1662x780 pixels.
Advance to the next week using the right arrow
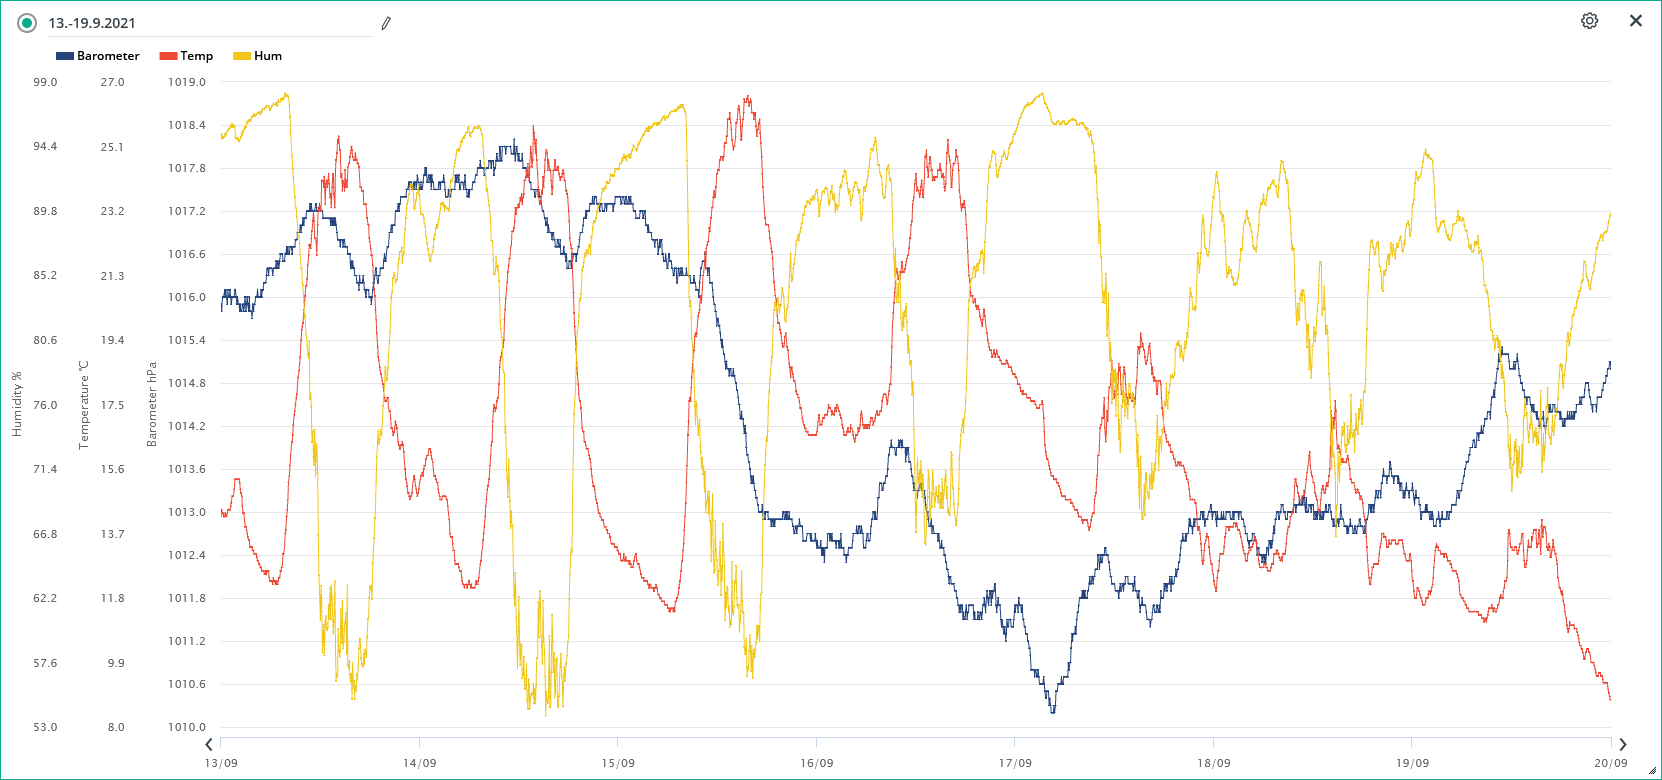tap(1622, 744)
